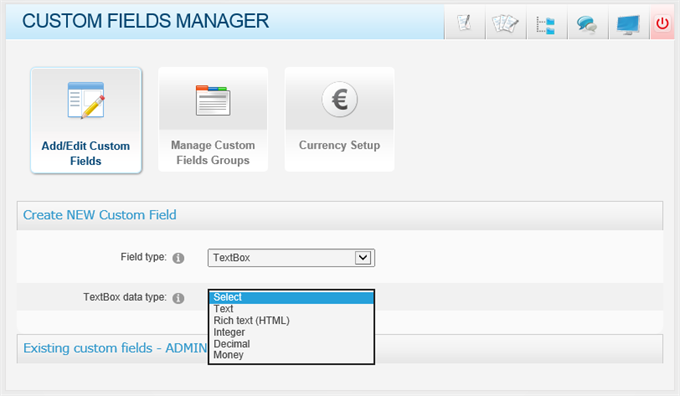
Task: Open Manage Custom Fields Groups tile
Action: [213, 119]
